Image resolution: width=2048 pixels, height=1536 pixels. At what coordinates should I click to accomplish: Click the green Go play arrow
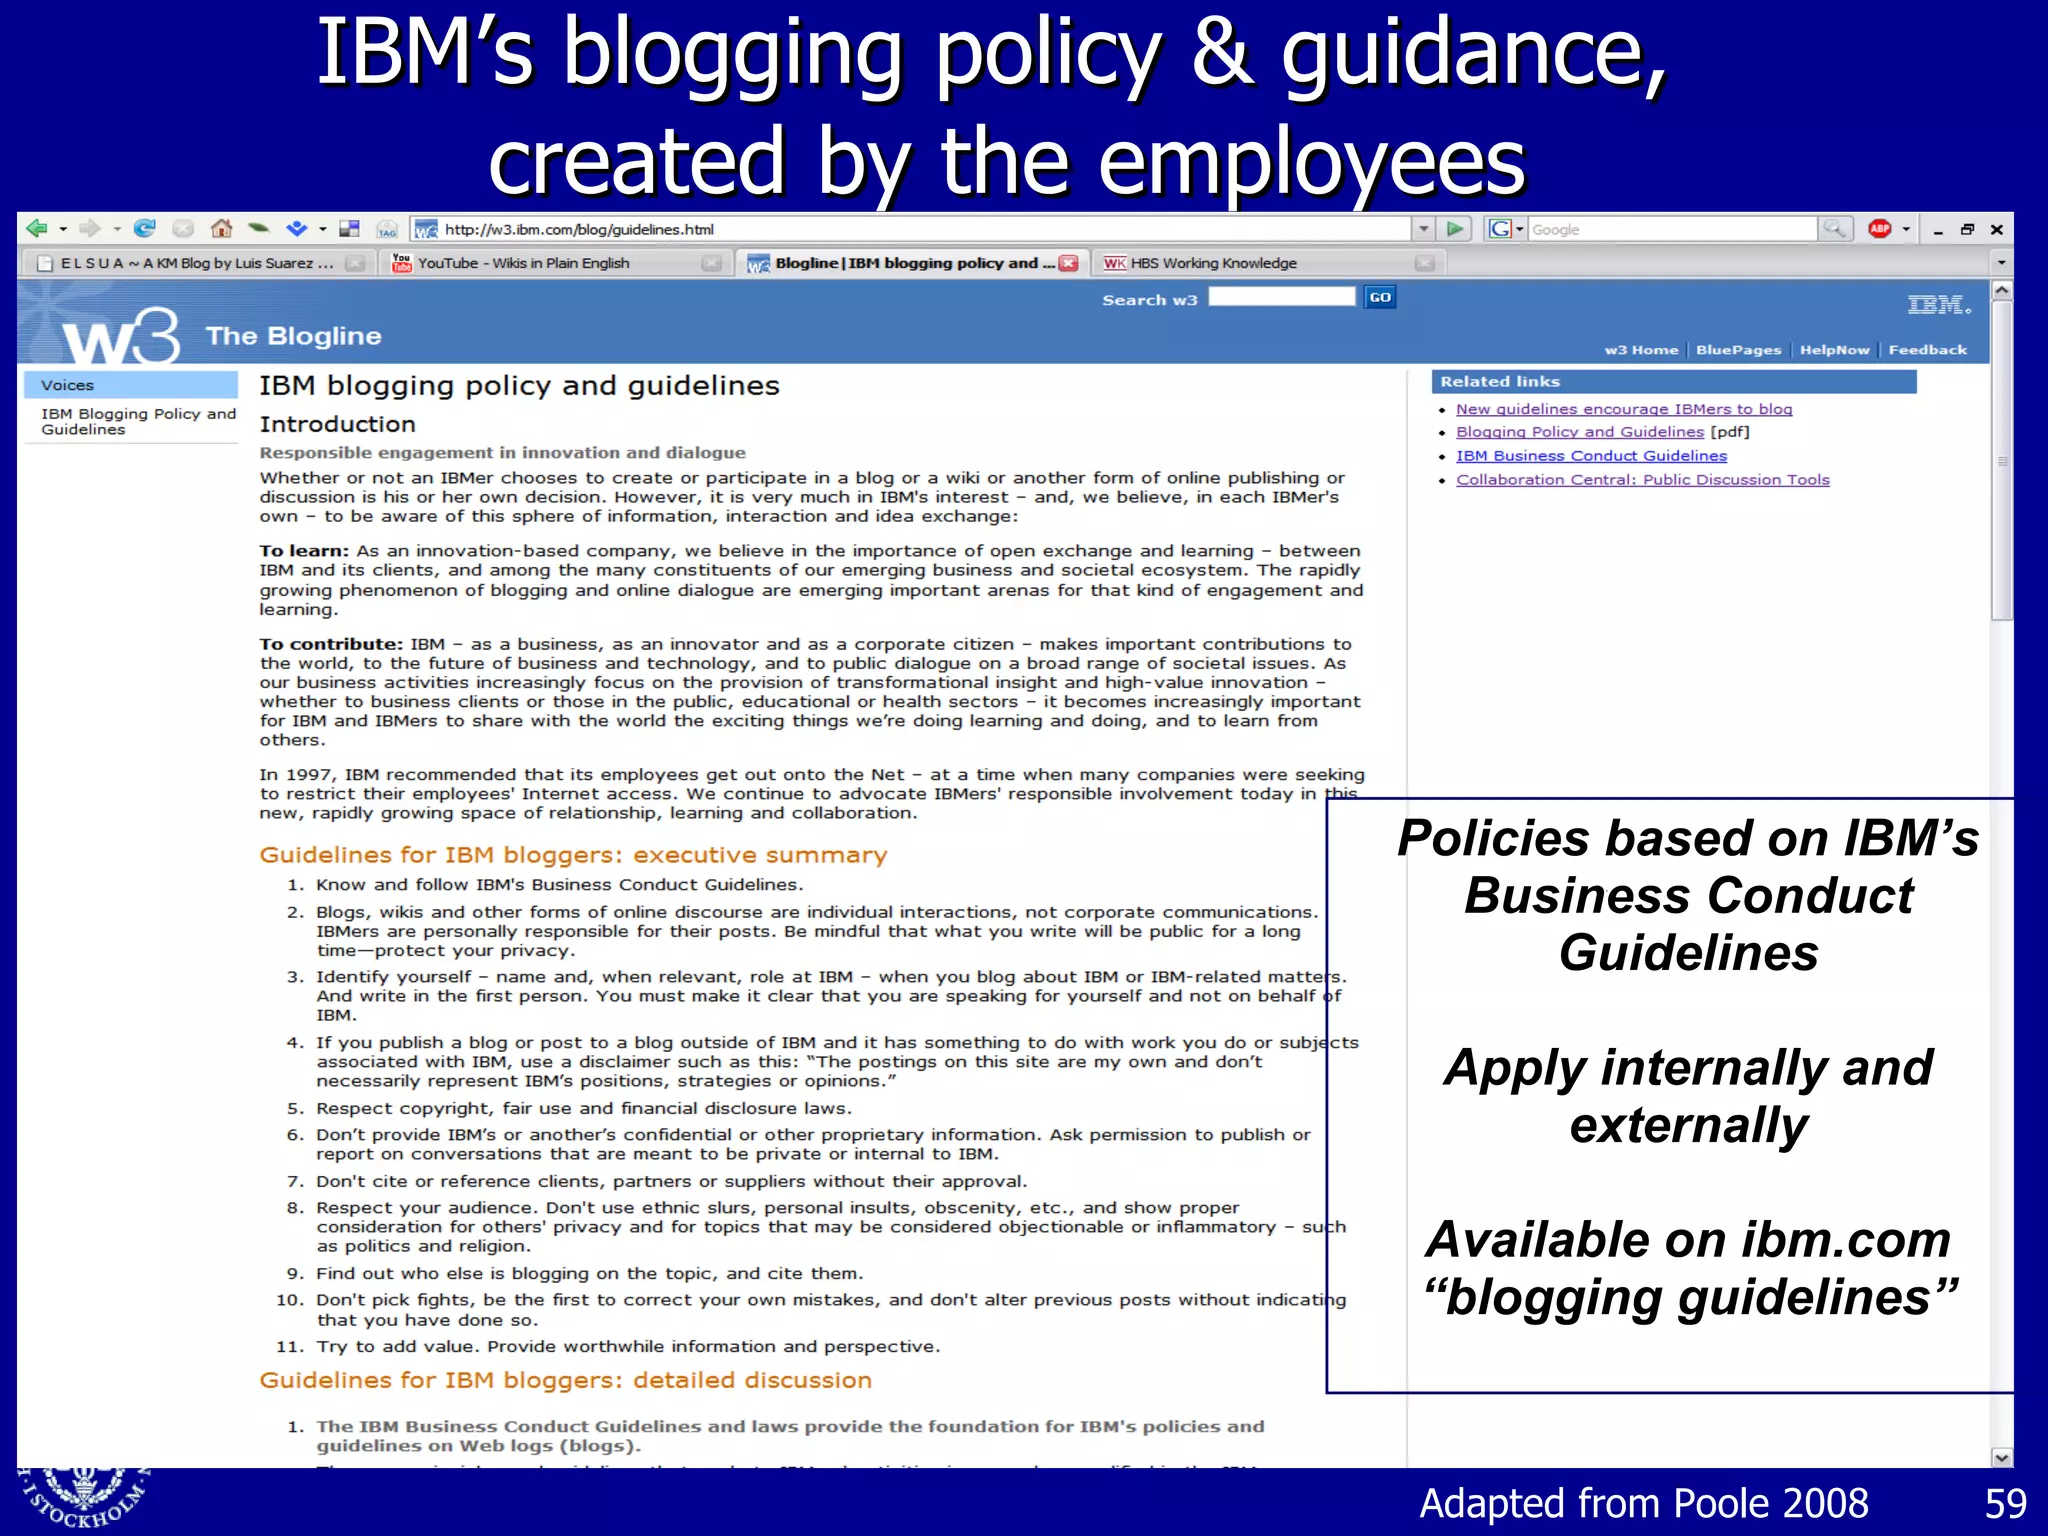1456,229
